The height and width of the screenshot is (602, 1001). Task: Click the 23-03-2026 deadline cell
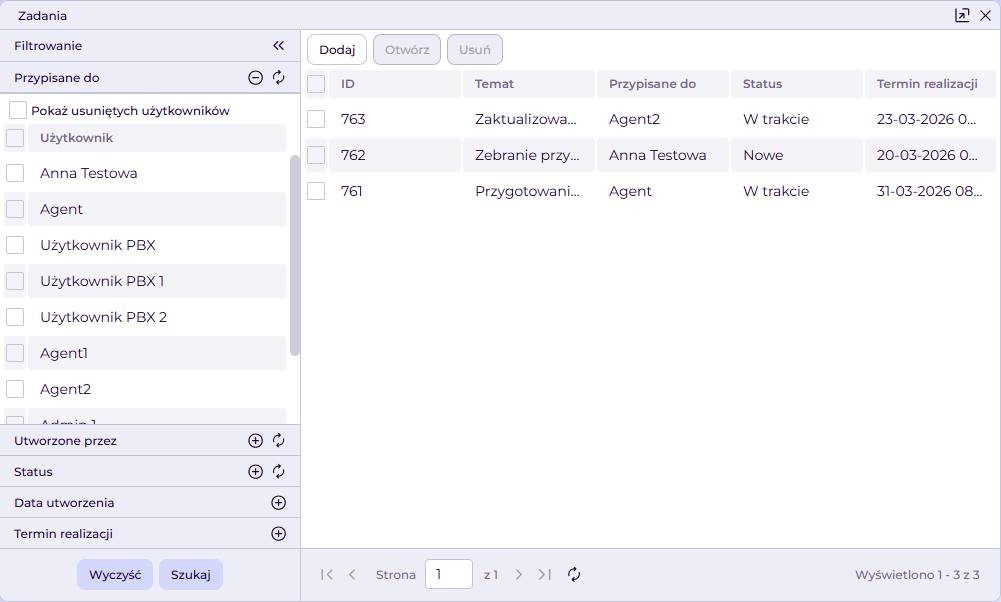930,119
